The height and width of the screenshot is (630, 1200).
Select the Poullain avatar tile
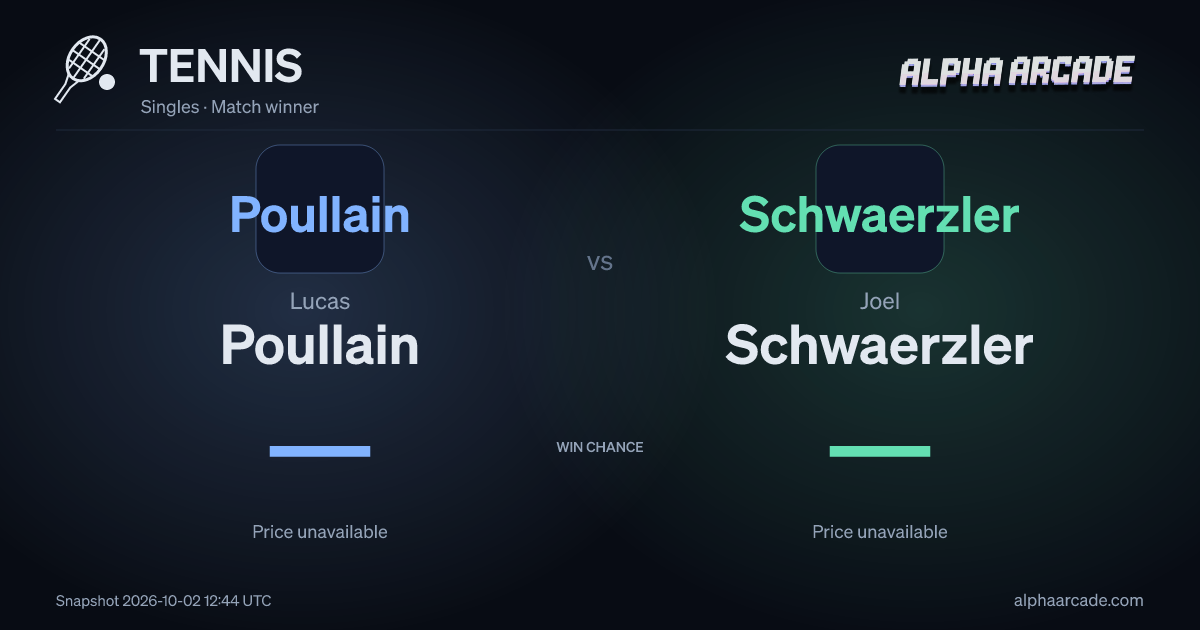[320, 209]
